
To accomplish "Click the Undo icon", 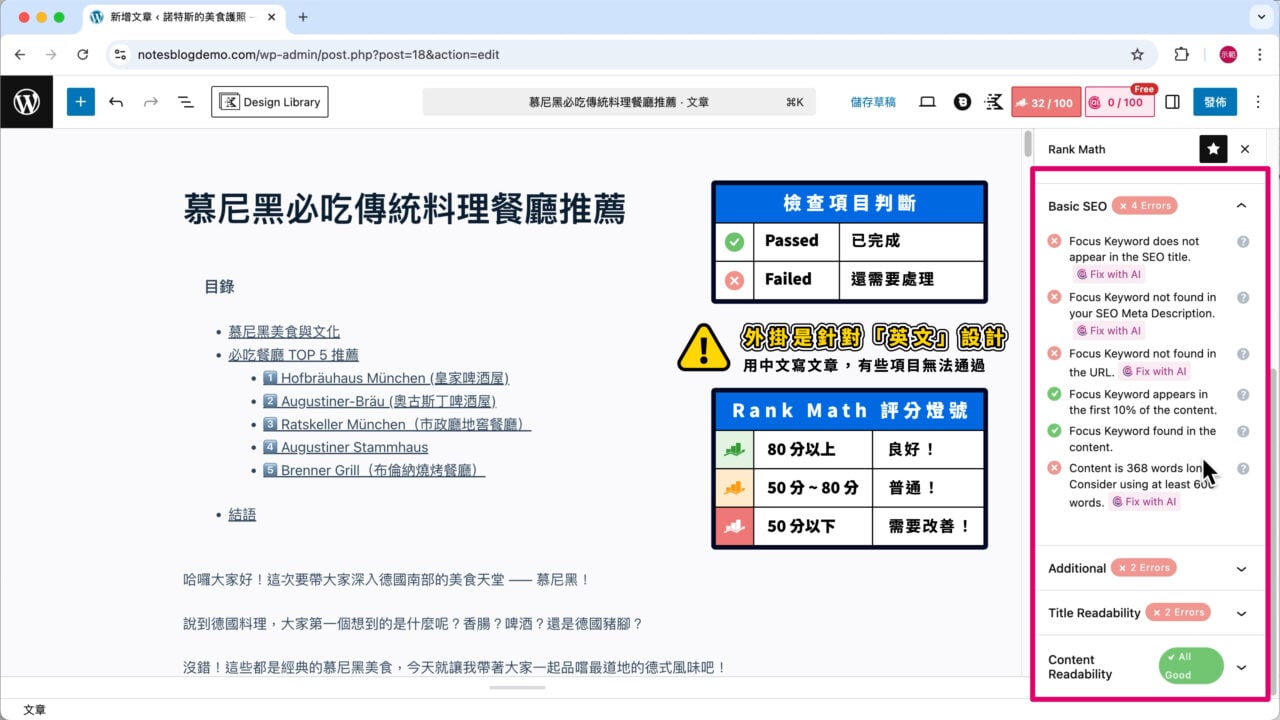I will (116, 101).
